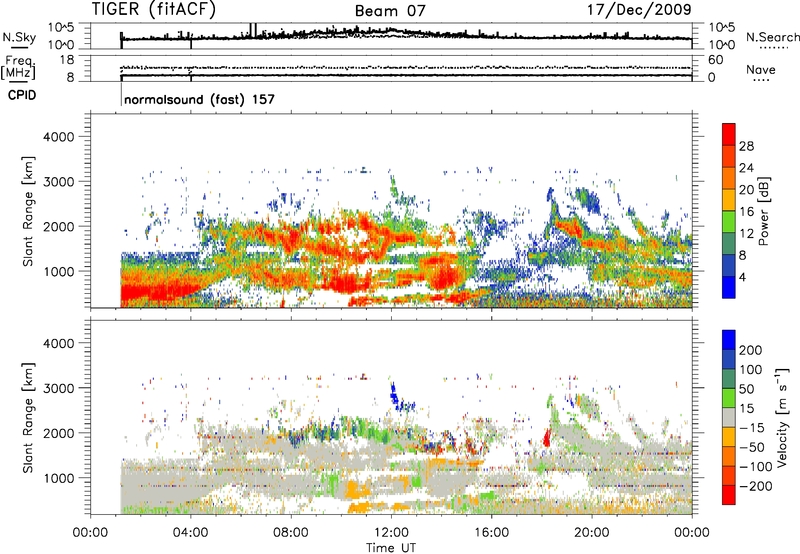
Task: Click the 28 label on Power colorbar
Action: [x=746, y=146]
